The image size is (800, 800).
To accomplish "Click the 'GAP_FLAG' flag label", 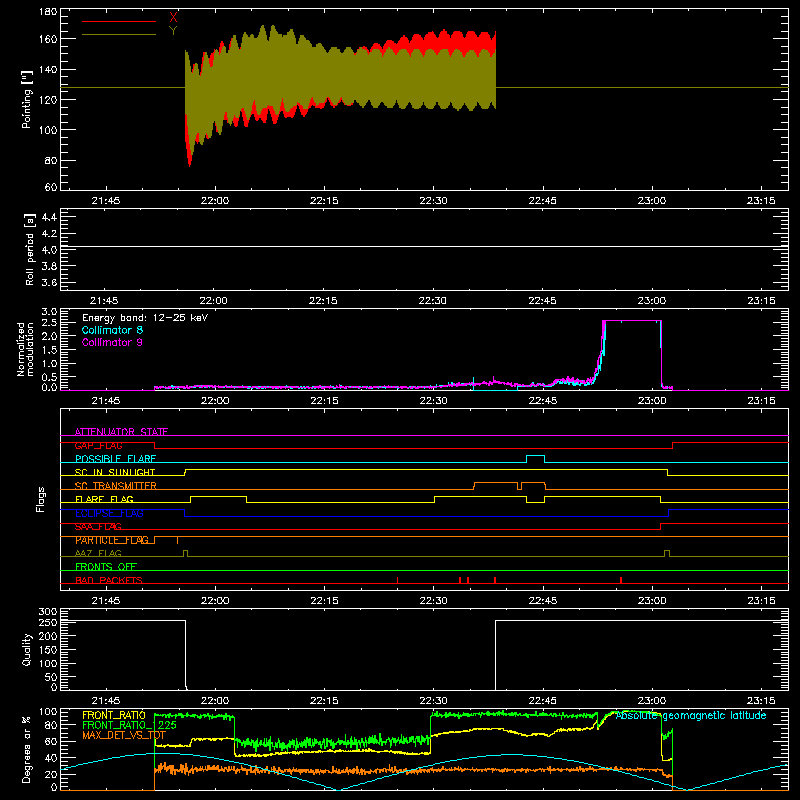I will pos(98,445).
